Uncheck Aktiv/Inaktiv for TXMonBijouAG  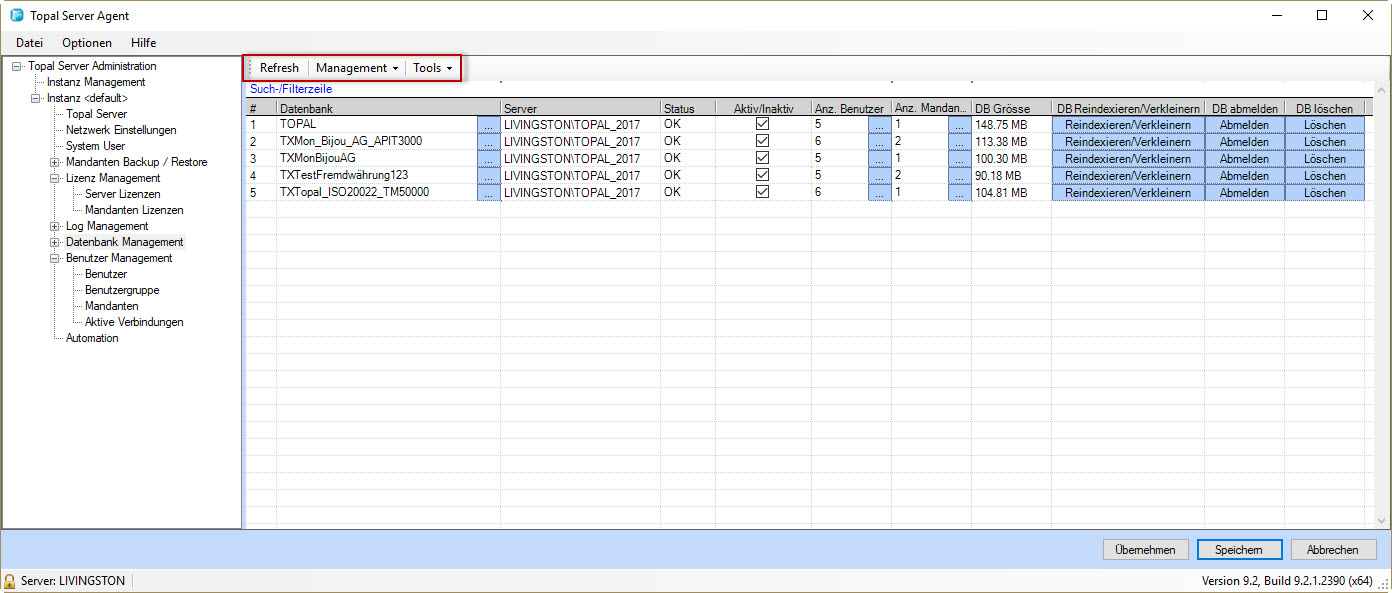click(763, 158)
